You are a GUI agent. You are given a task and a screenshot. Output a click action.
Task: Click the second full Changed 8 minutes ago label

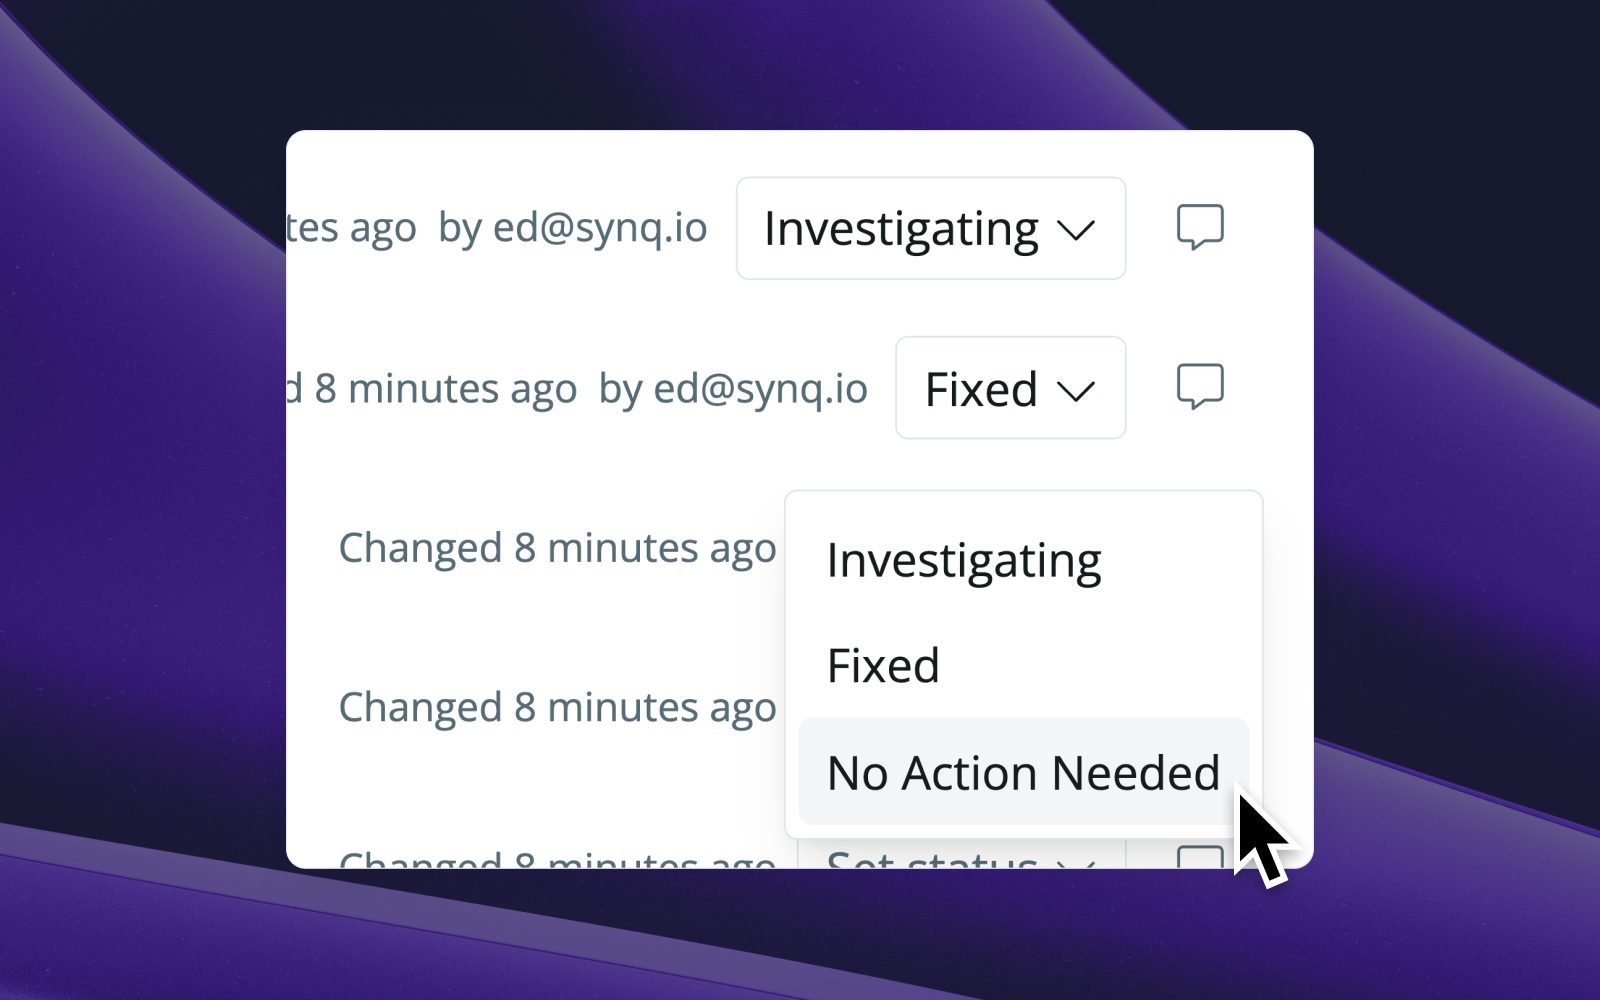pyautogui.click(x=557, y=707)
